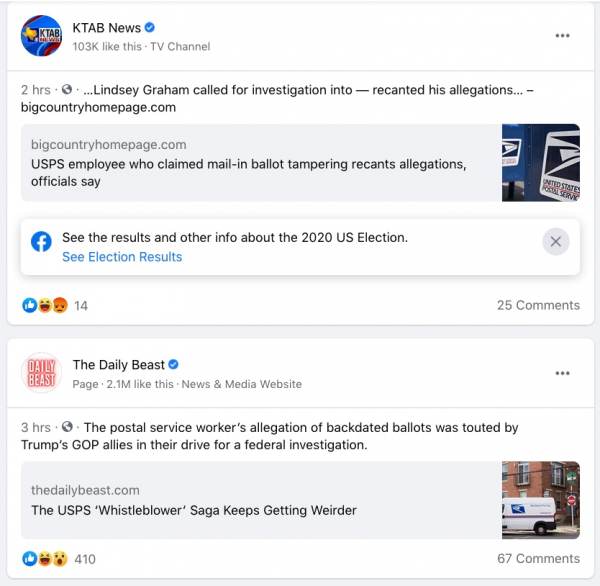
Task: View reaction emojis on KTAB News post
Action: 45,305
